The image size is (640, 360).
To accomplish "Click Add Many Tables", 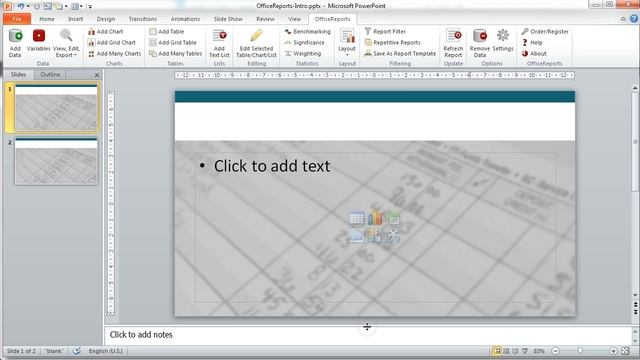I will click(176, 53).
